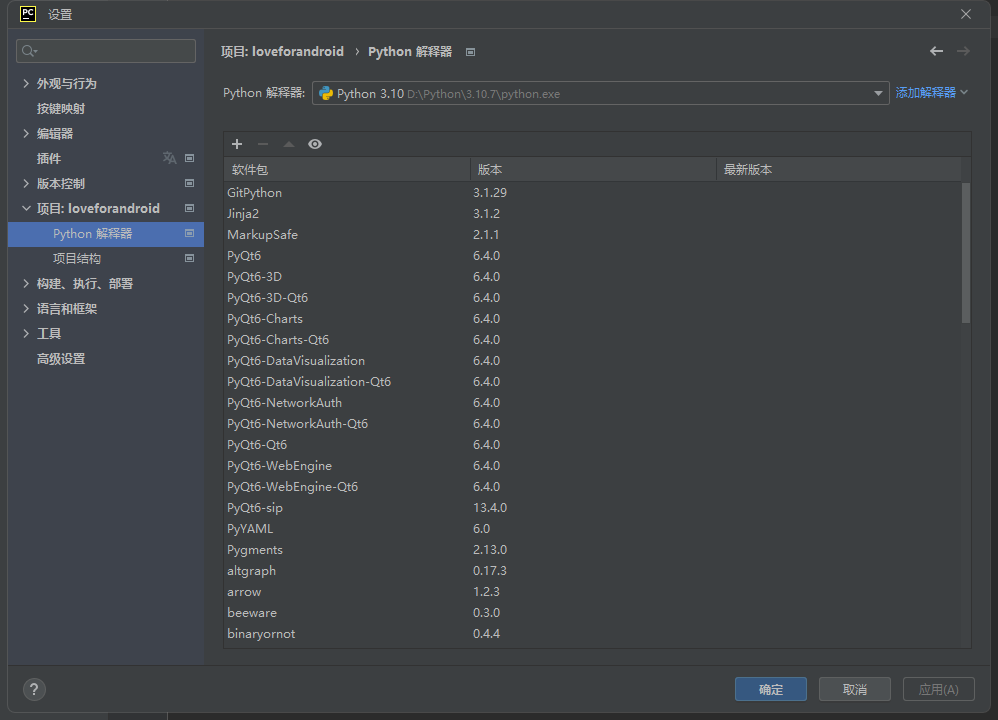
Task: Select the PyQt6-Qt6 package row
Action: [x=593, y=444]
